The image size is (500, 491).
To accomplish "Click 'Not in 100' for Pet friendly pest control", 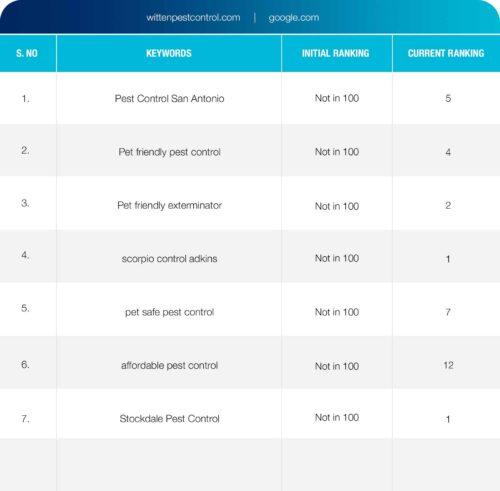I will point(337,152).
